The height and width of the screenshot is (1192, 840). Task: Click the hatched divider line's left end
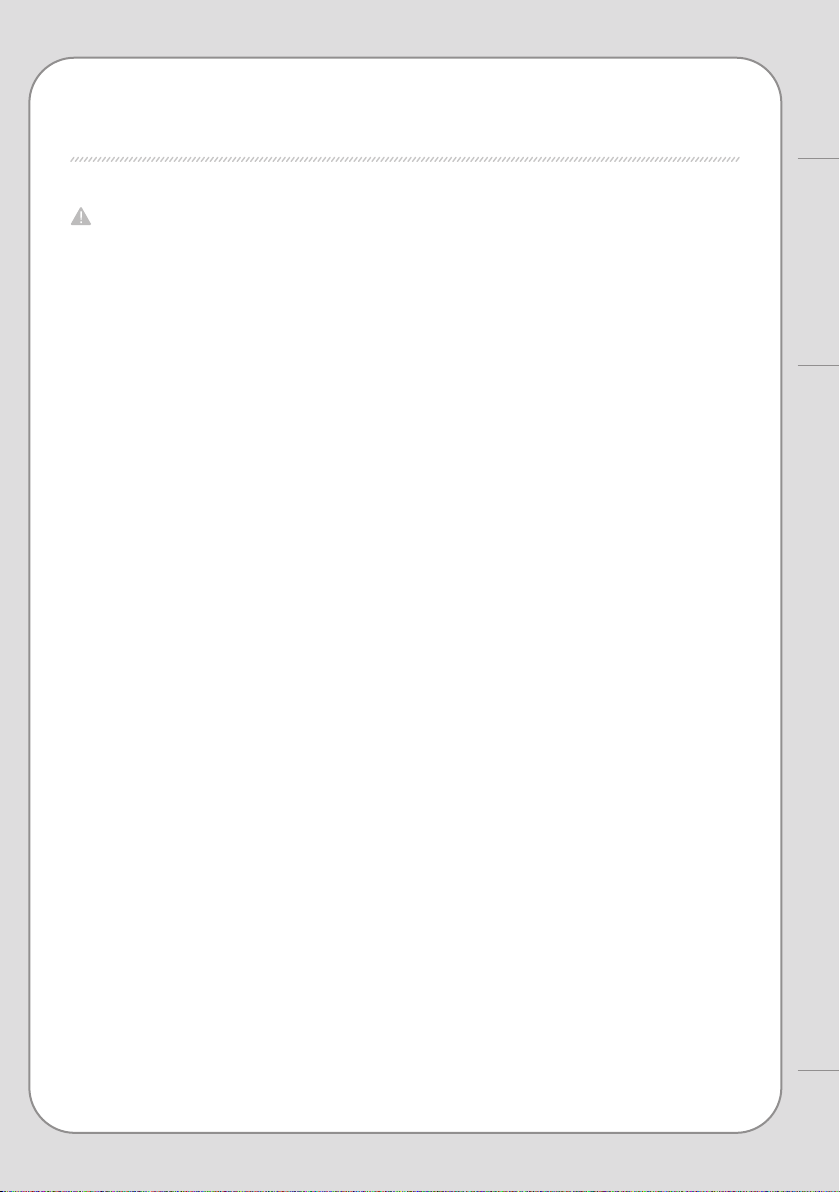pyautogui.click(x=74, y=160)
